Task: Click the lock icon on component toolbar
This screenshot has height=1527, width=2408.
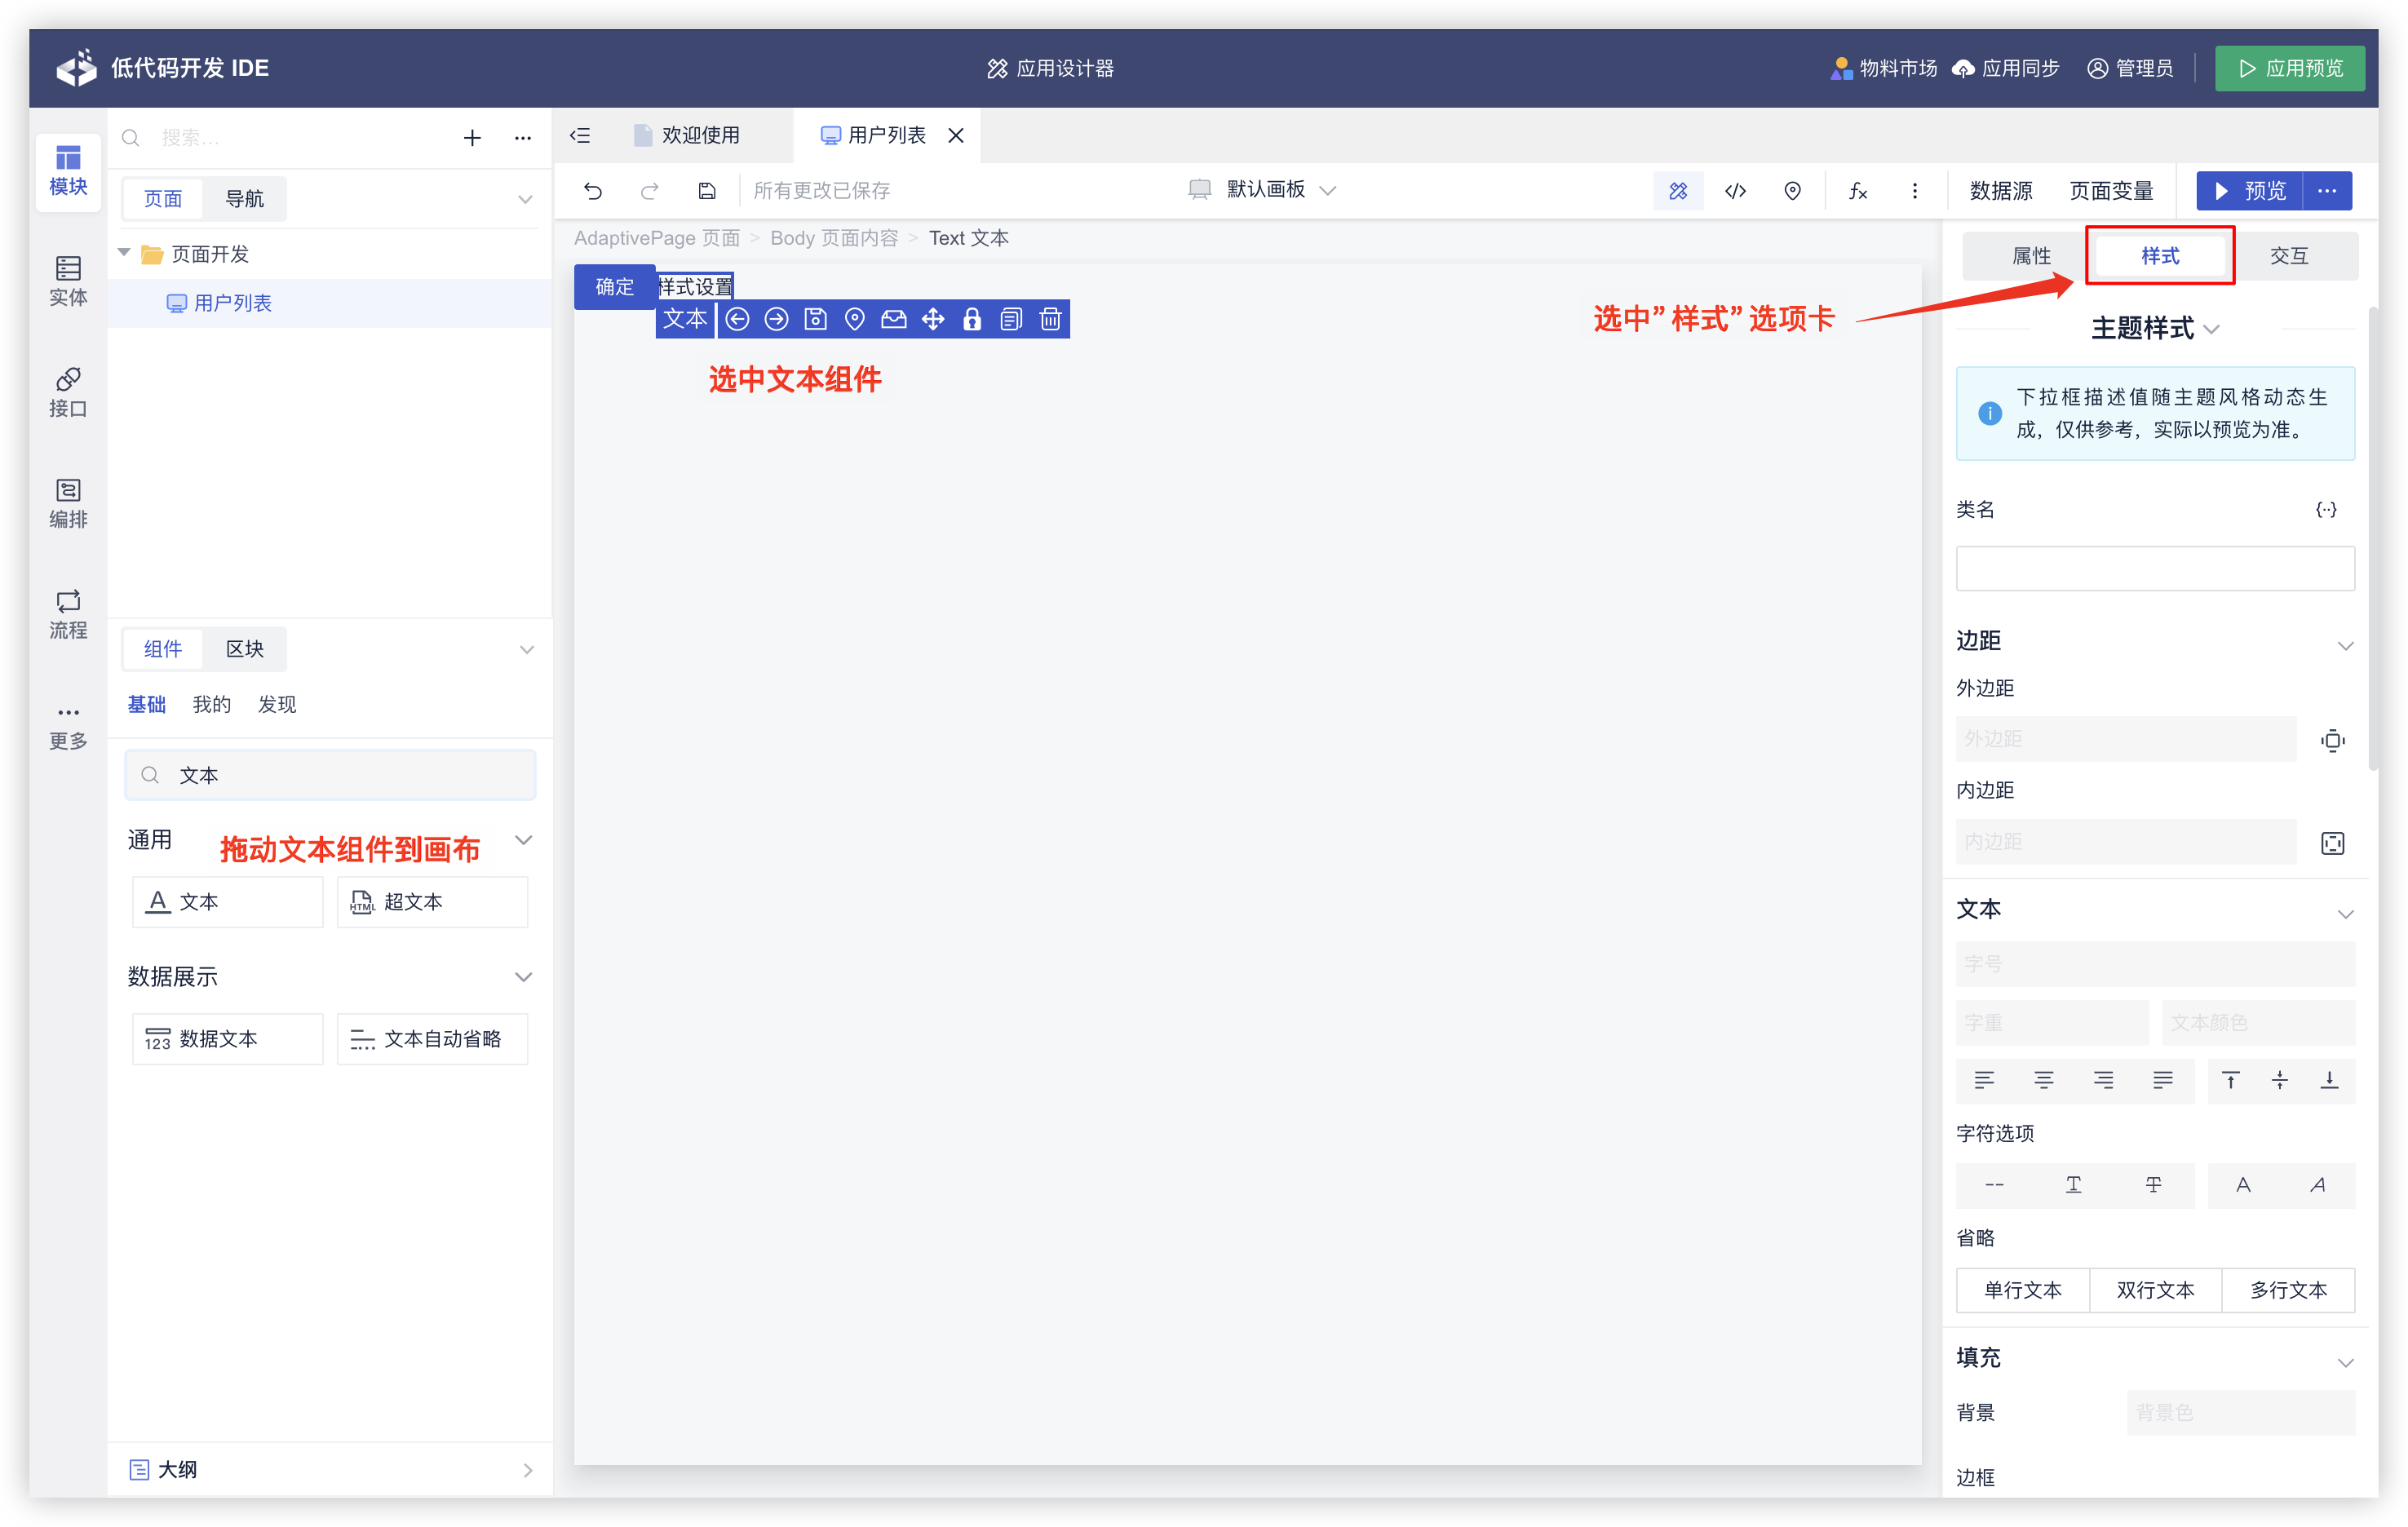Action: point(971,319)
